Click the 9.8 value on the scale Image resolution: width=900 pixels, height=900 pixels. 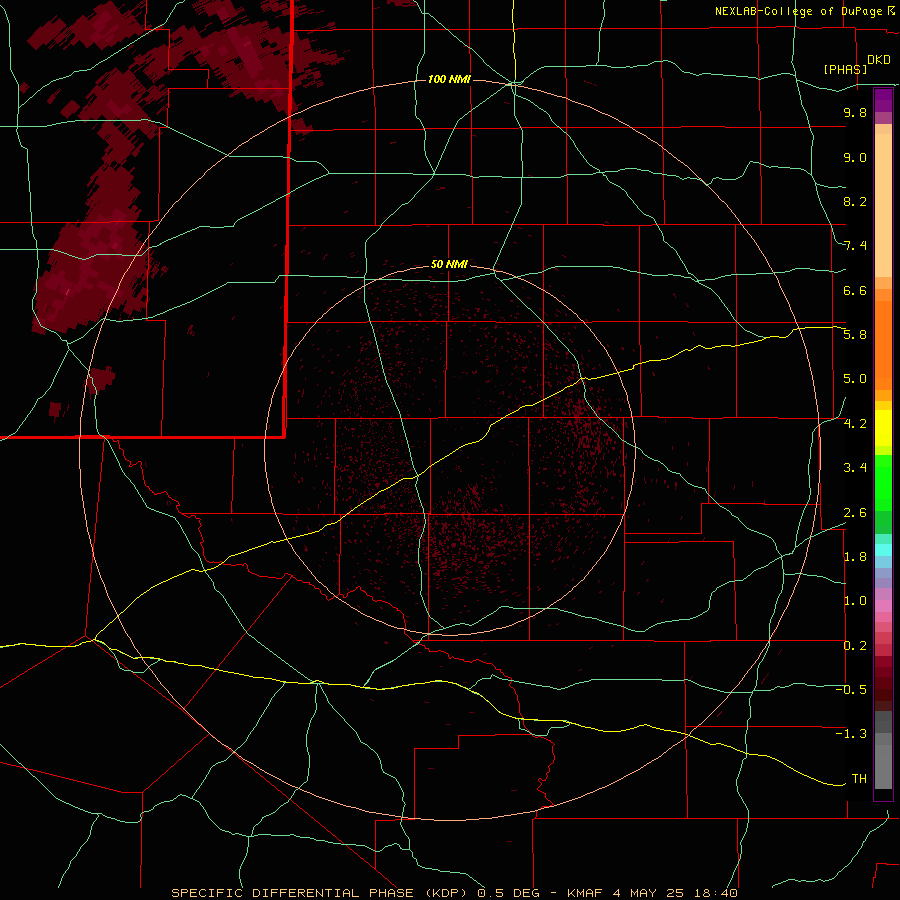tap(855, 113)
